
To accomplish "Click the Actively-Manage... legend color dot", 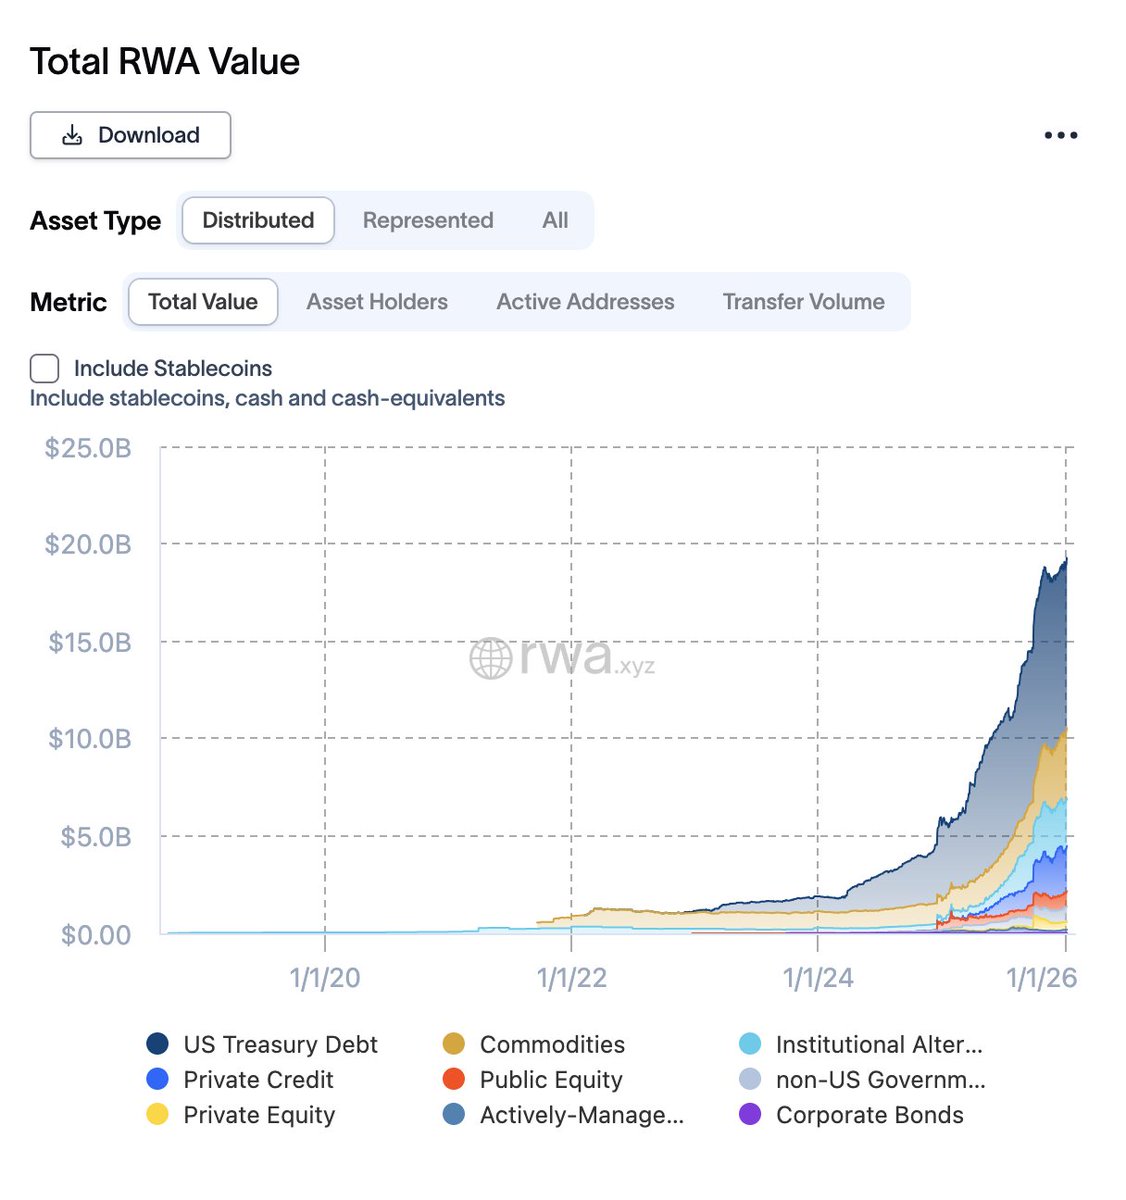I will [x=452, y=1115].
